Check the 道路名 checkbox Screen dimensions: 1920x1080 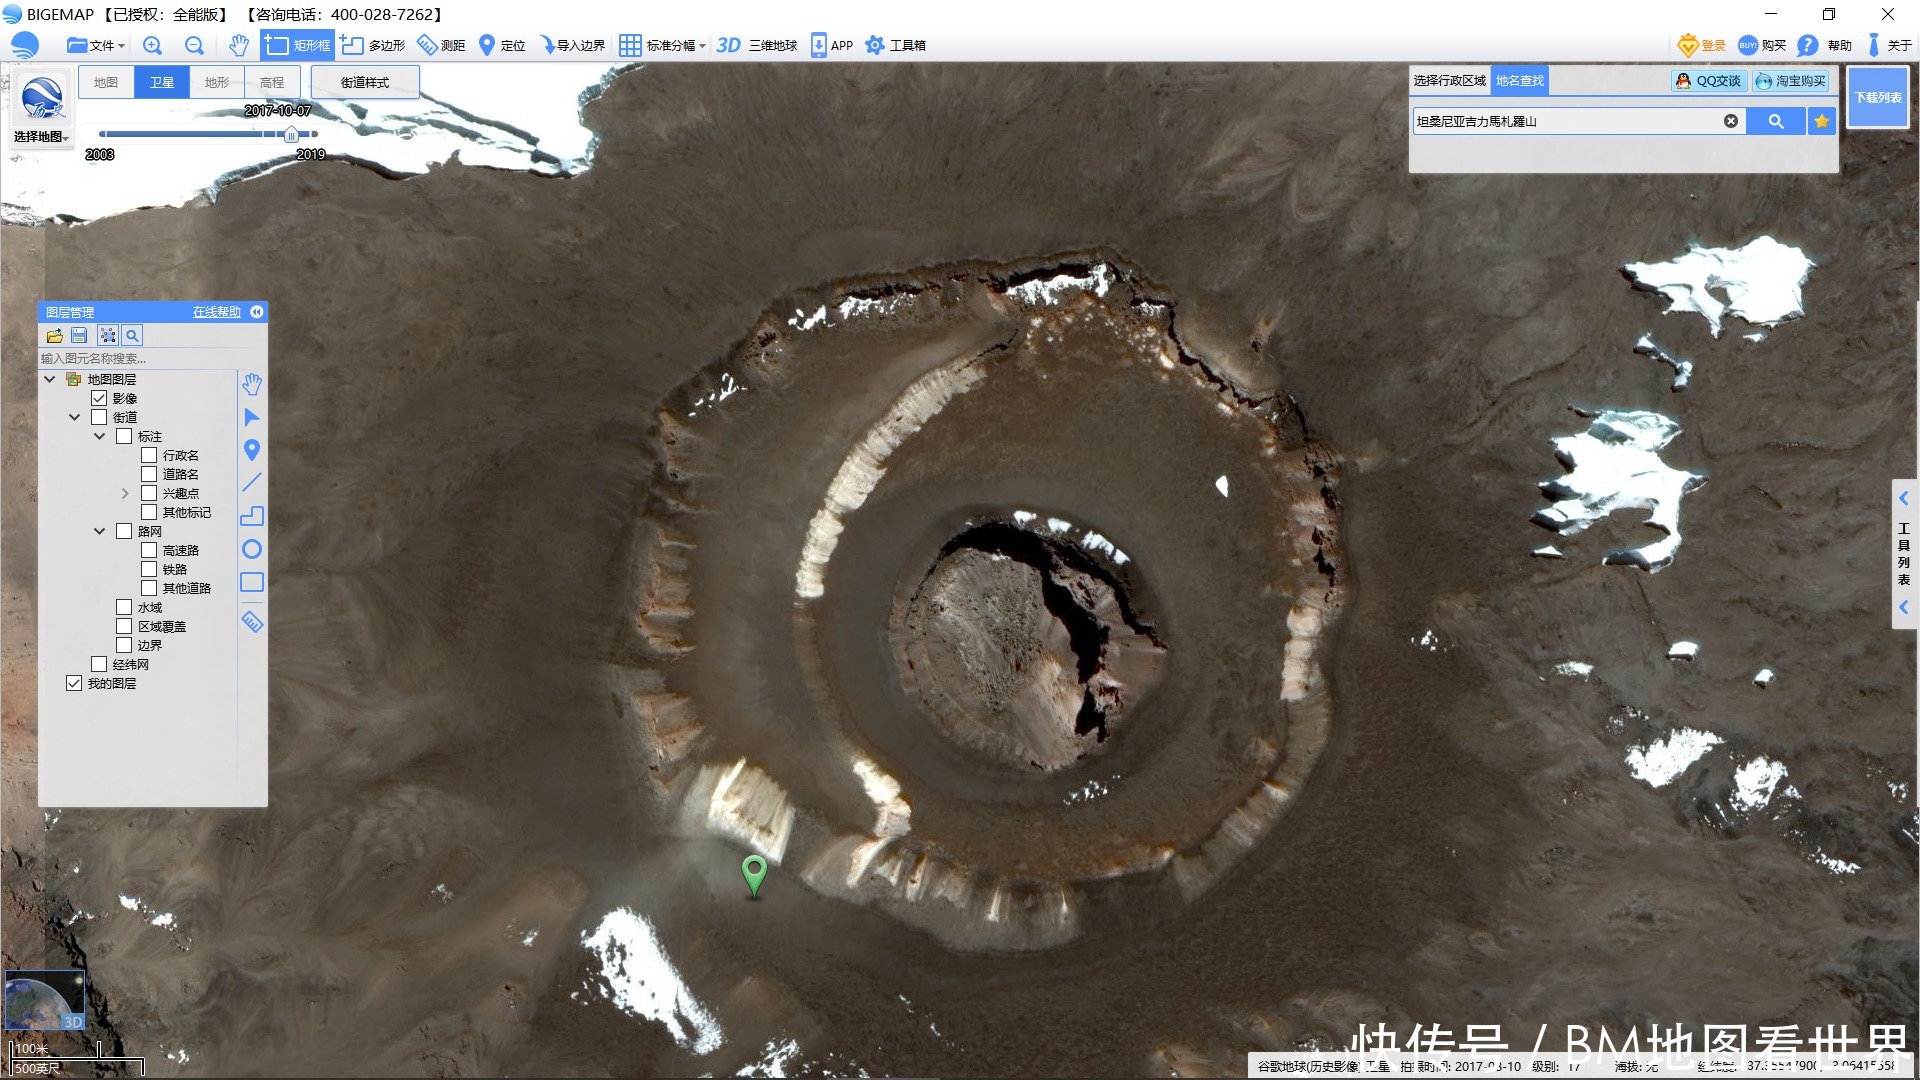coord(149,474)
